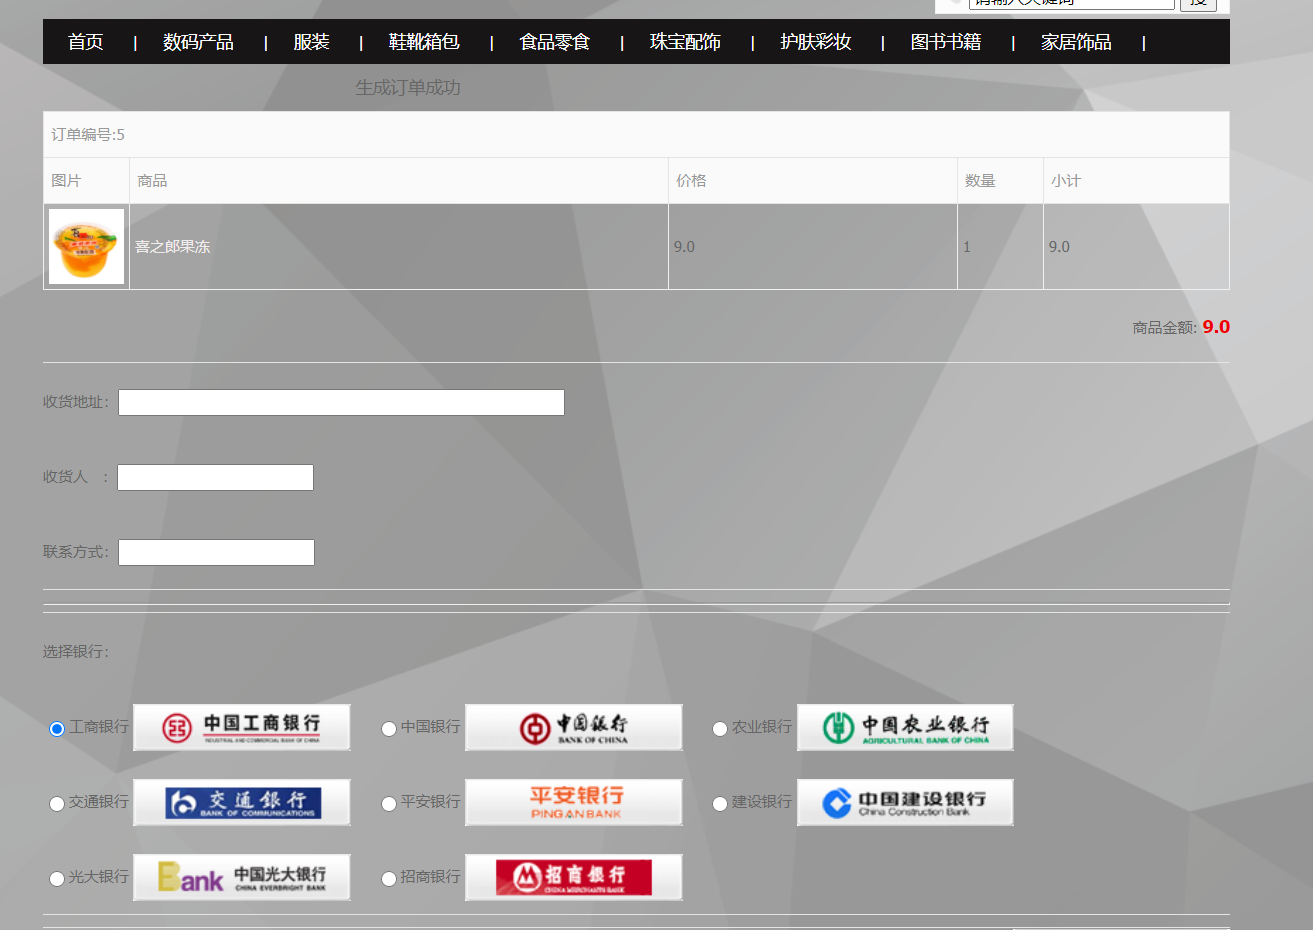Pick the 招商银行 radio button

tap(389, 879)
